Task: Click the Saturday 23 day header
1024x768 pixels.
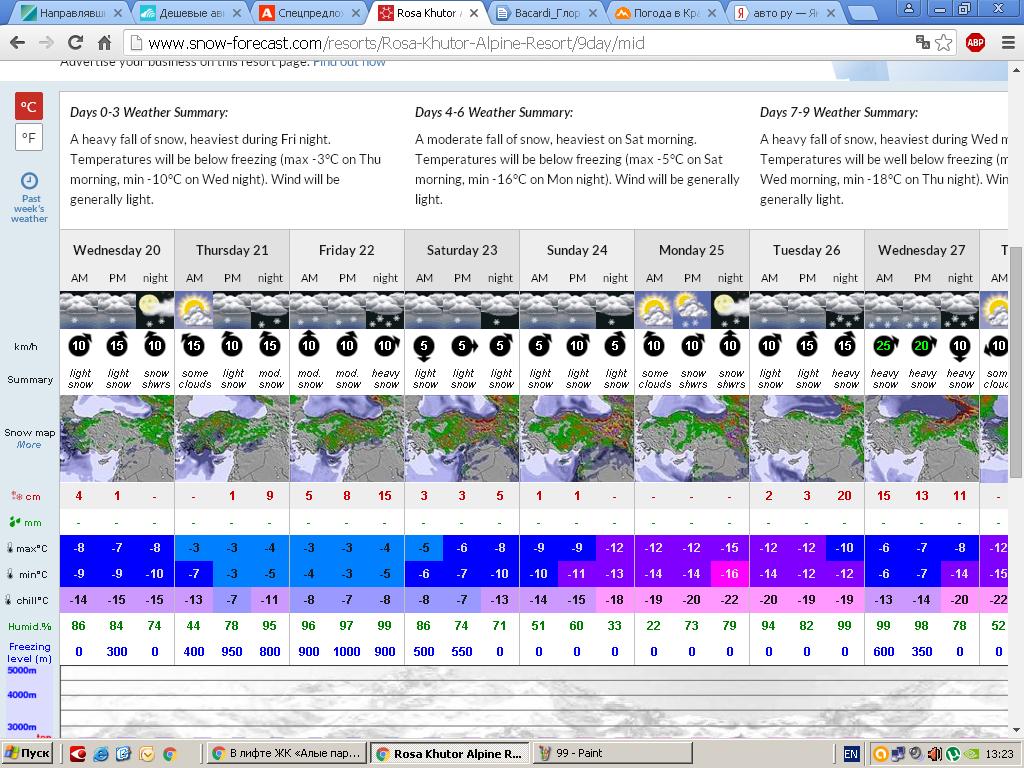Action: tap(462, 250)
